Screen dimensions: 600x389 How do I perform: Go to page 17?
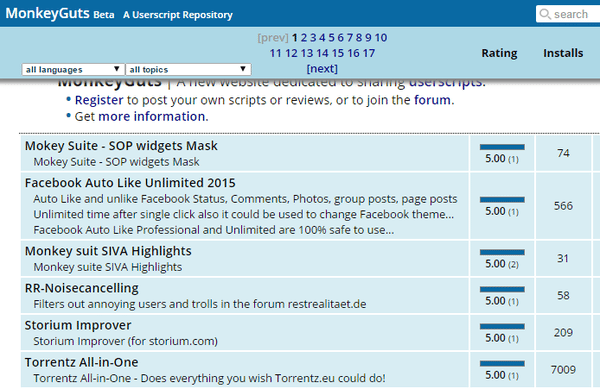[x=369, y=53]
